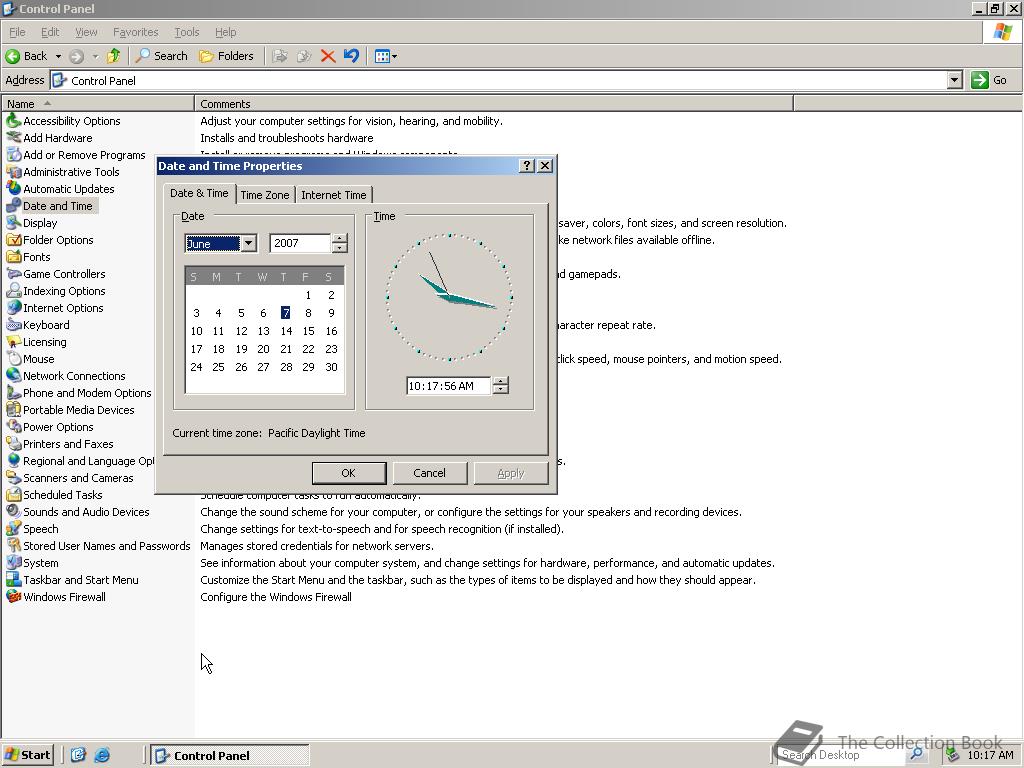The height and width of the screenshot is (768, 1024).
Task: Select the Network Connections icon
Action: point(13,376)
